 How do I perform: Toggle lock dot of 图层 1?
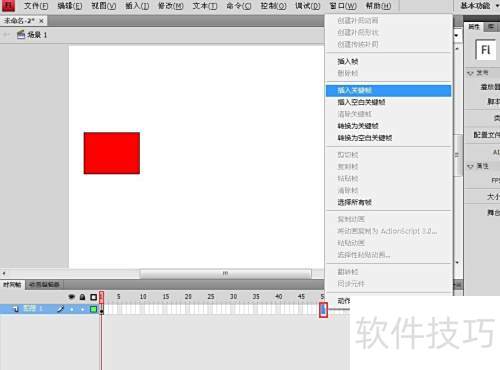click(x=82, y=309)
